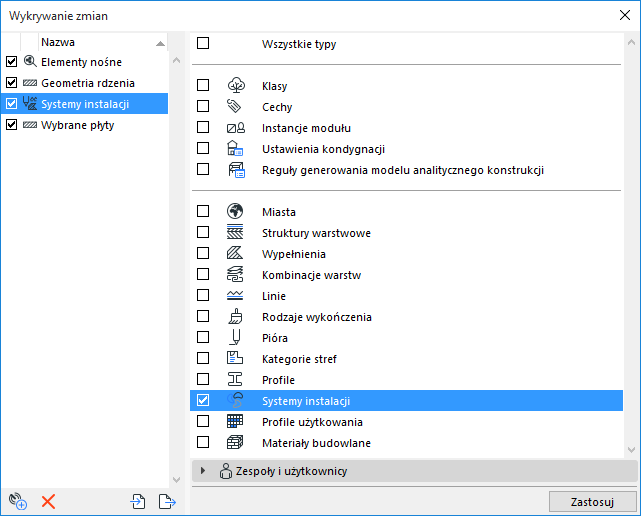The width and height of the screenshot is (641, 516).
Task: Click the Profile użytkowania grid icon
Action: pos(235,421)
